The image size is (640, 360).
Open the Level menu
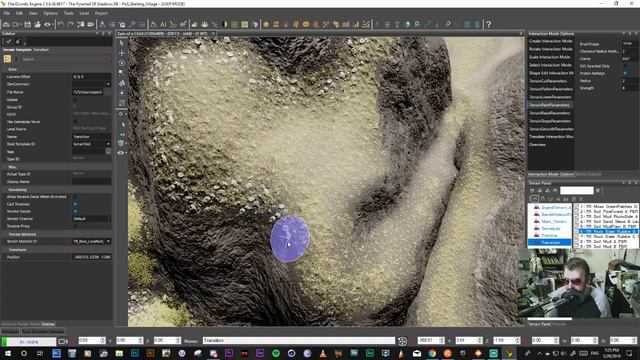[x=84, y=13]
